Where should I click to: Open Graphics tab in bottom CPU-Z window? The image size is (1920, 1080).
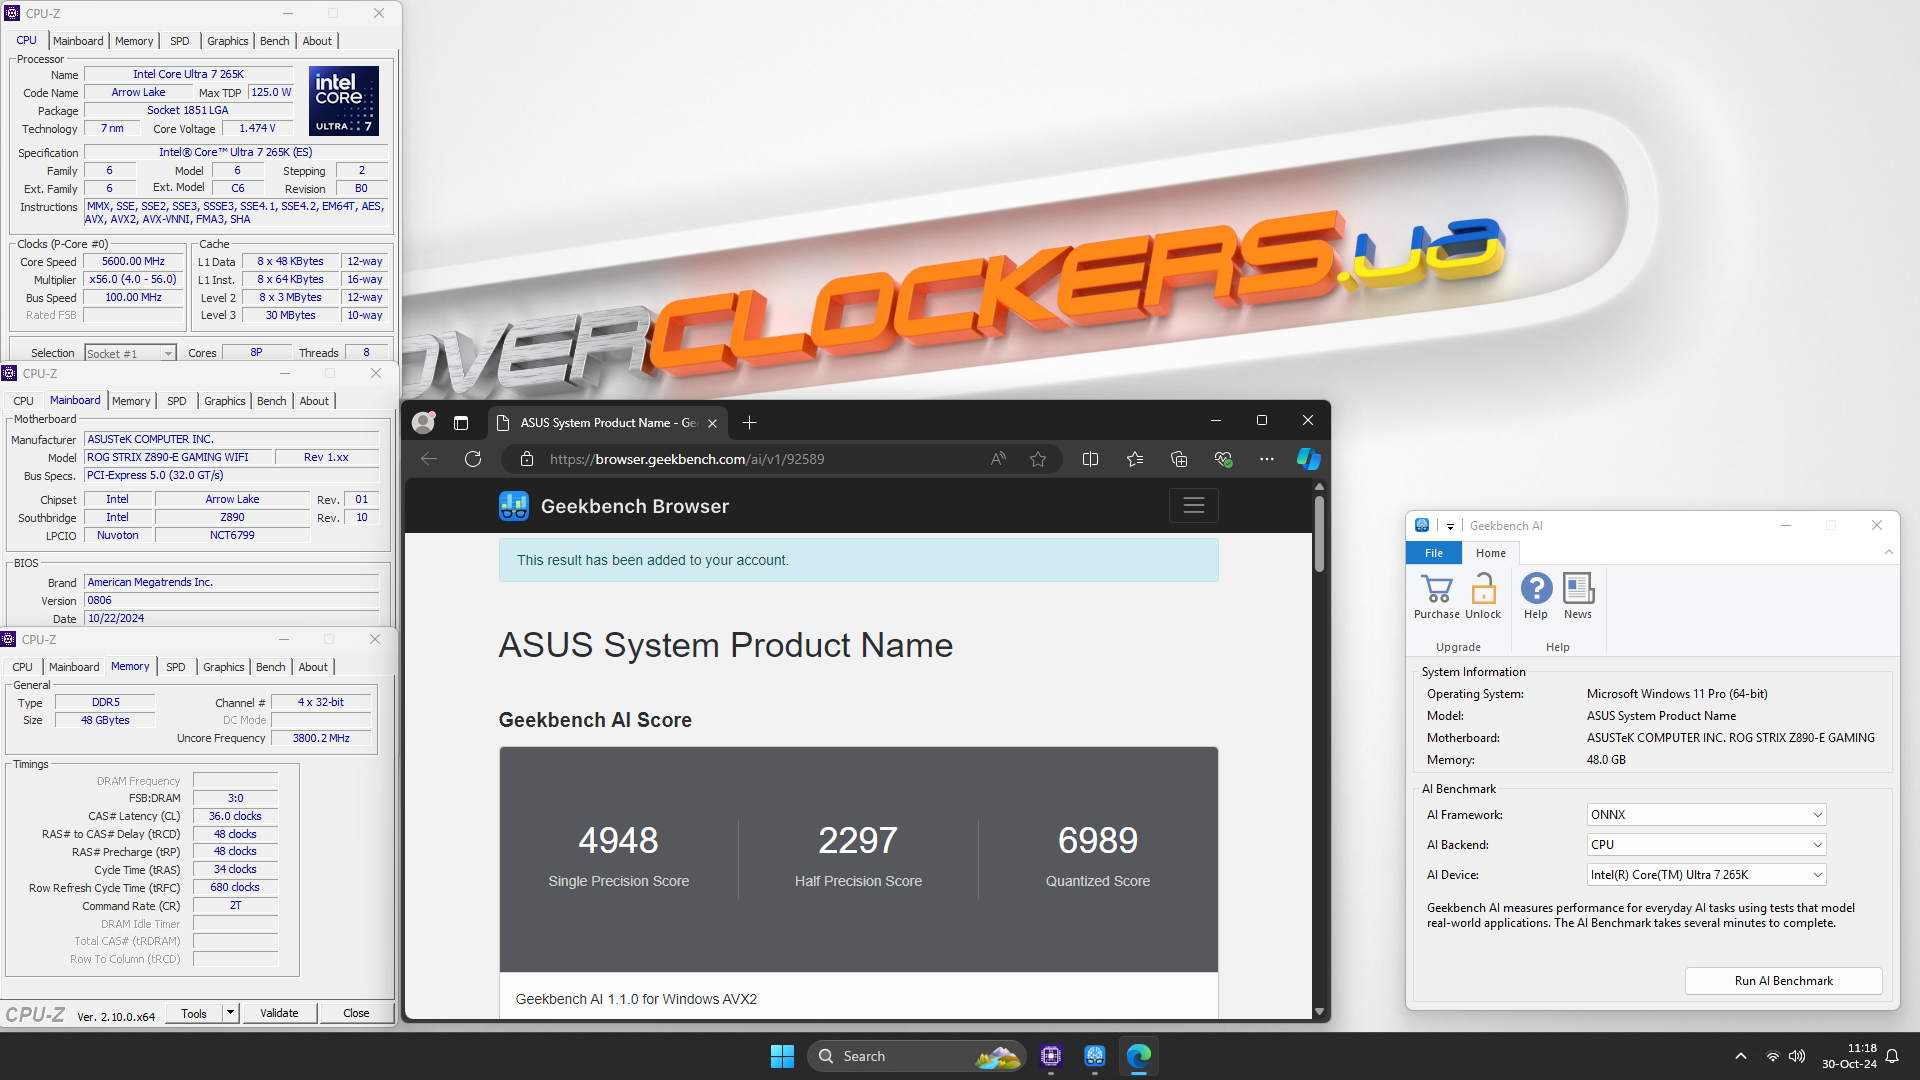(x=224, y=667)
